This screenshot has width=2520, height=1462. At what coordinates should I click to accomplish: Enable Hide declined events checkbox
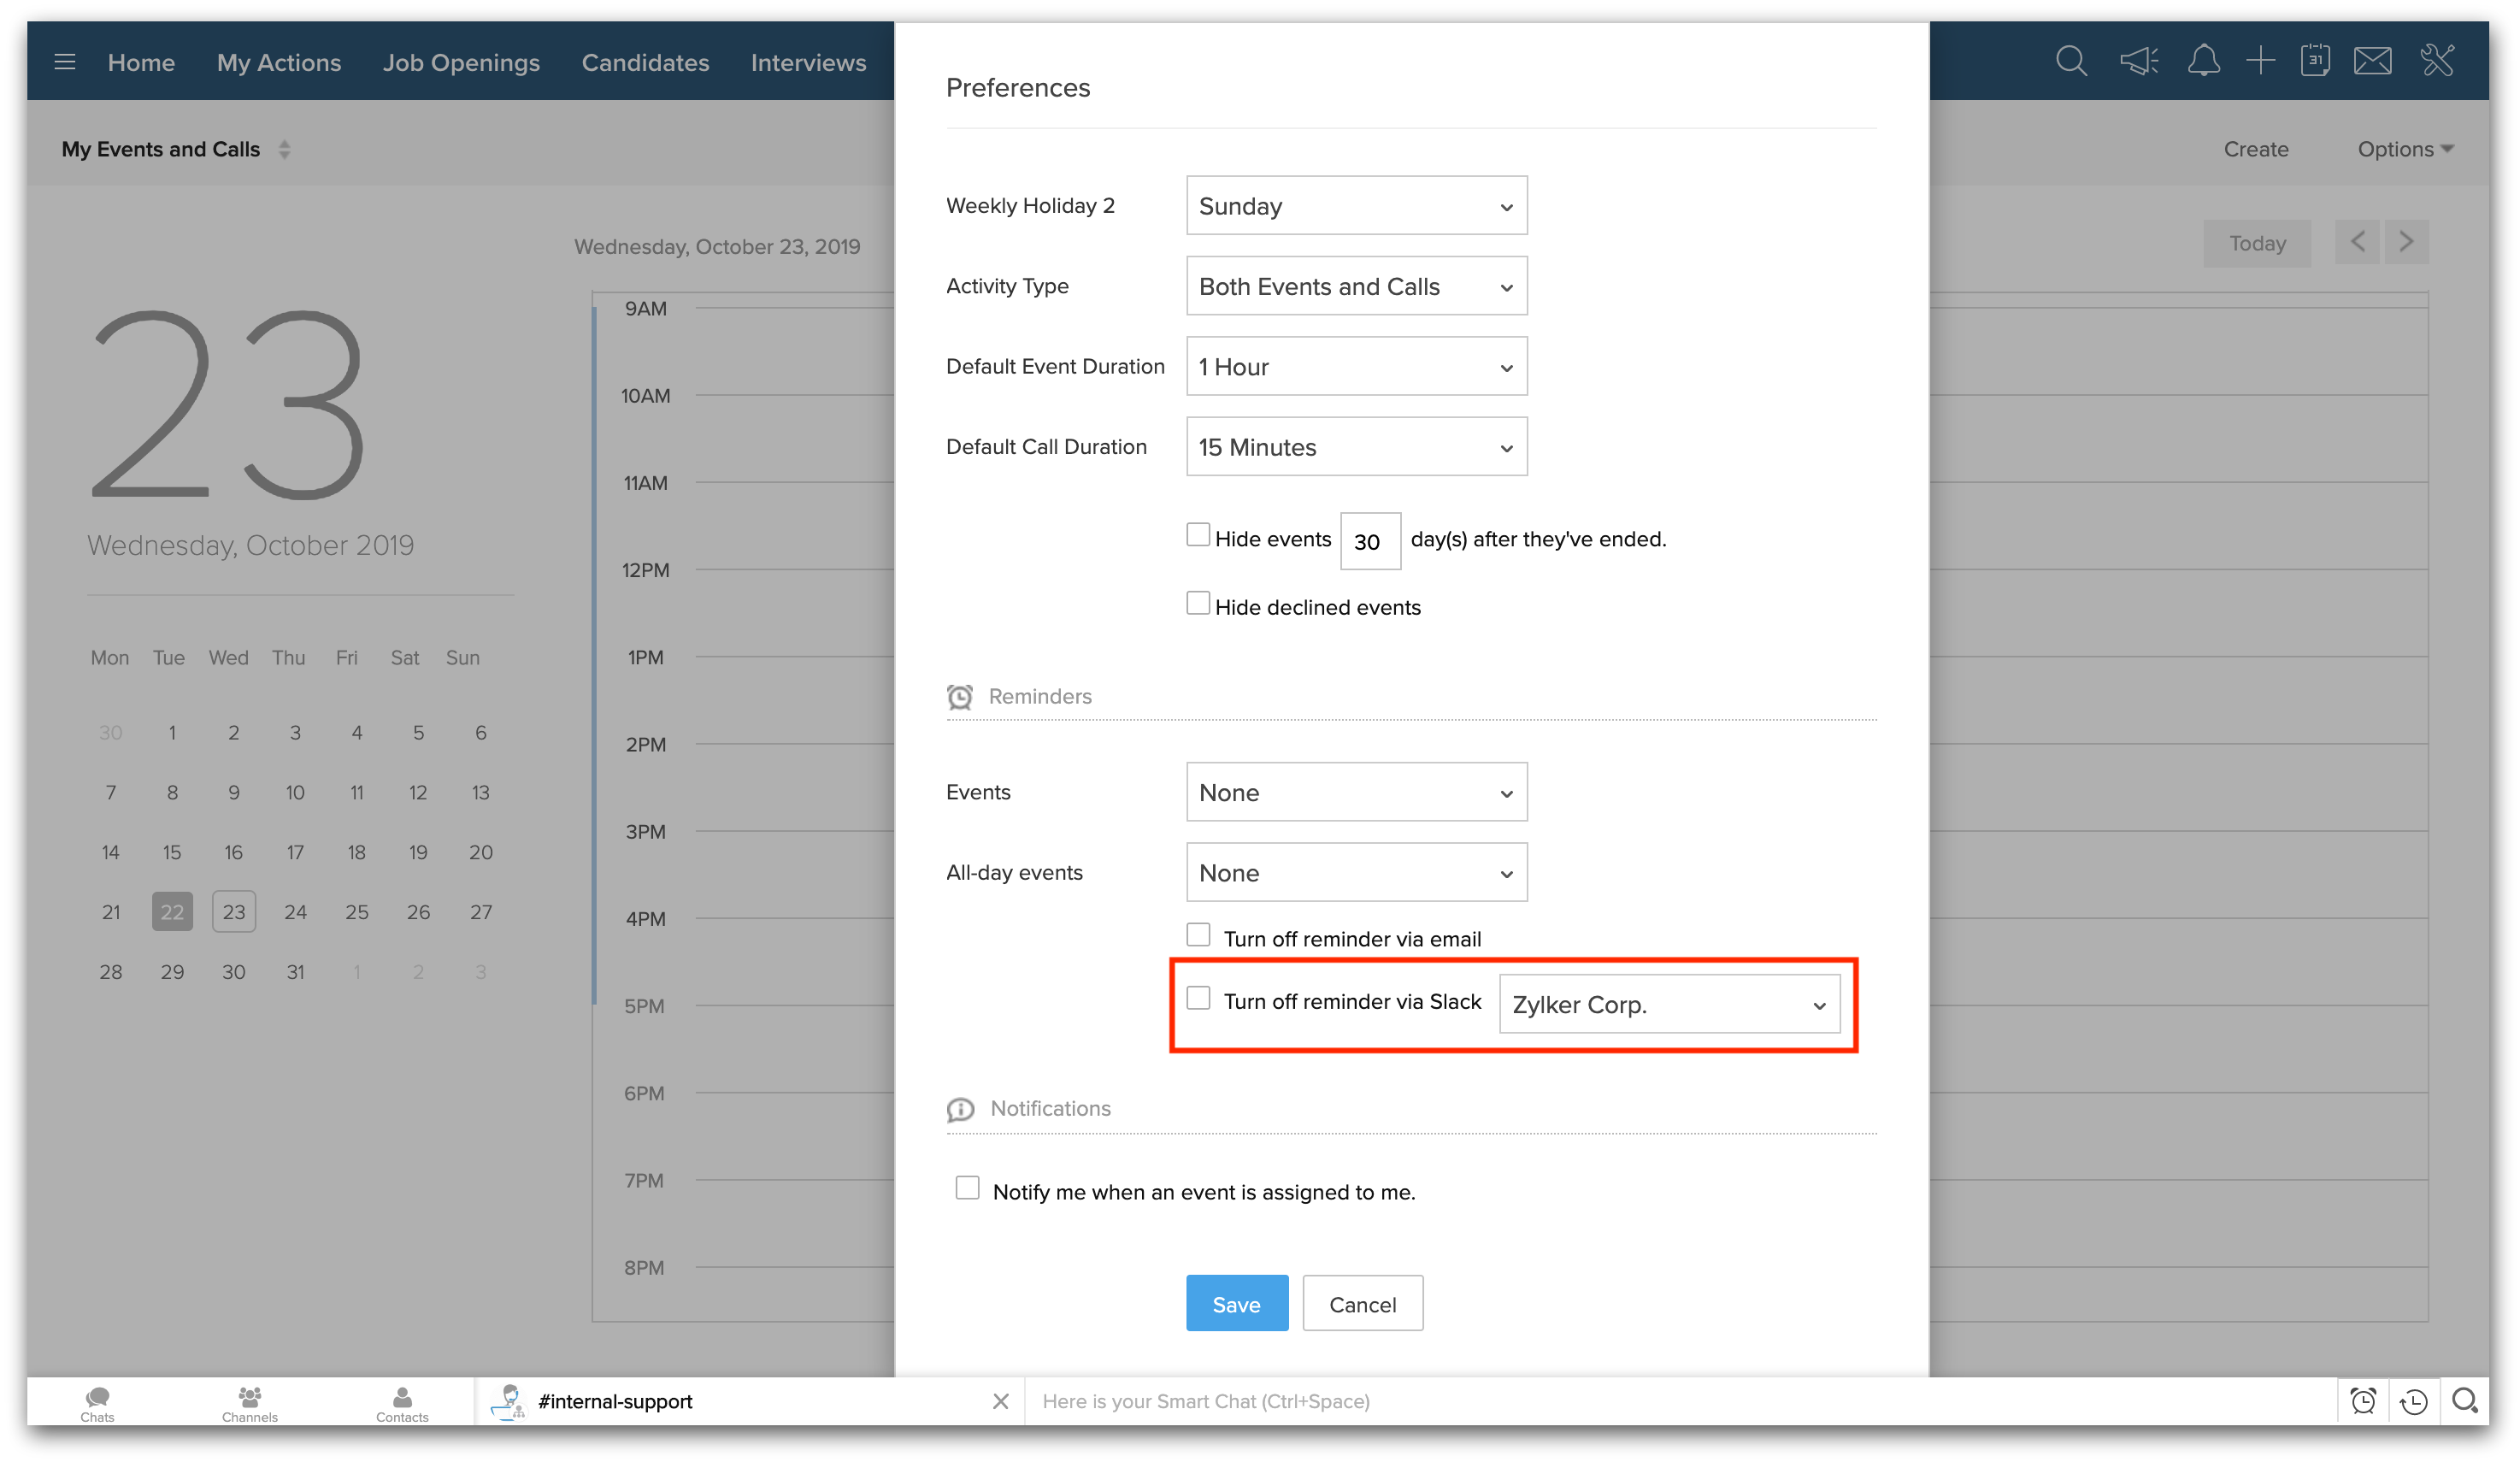[x=1198, y=603]
